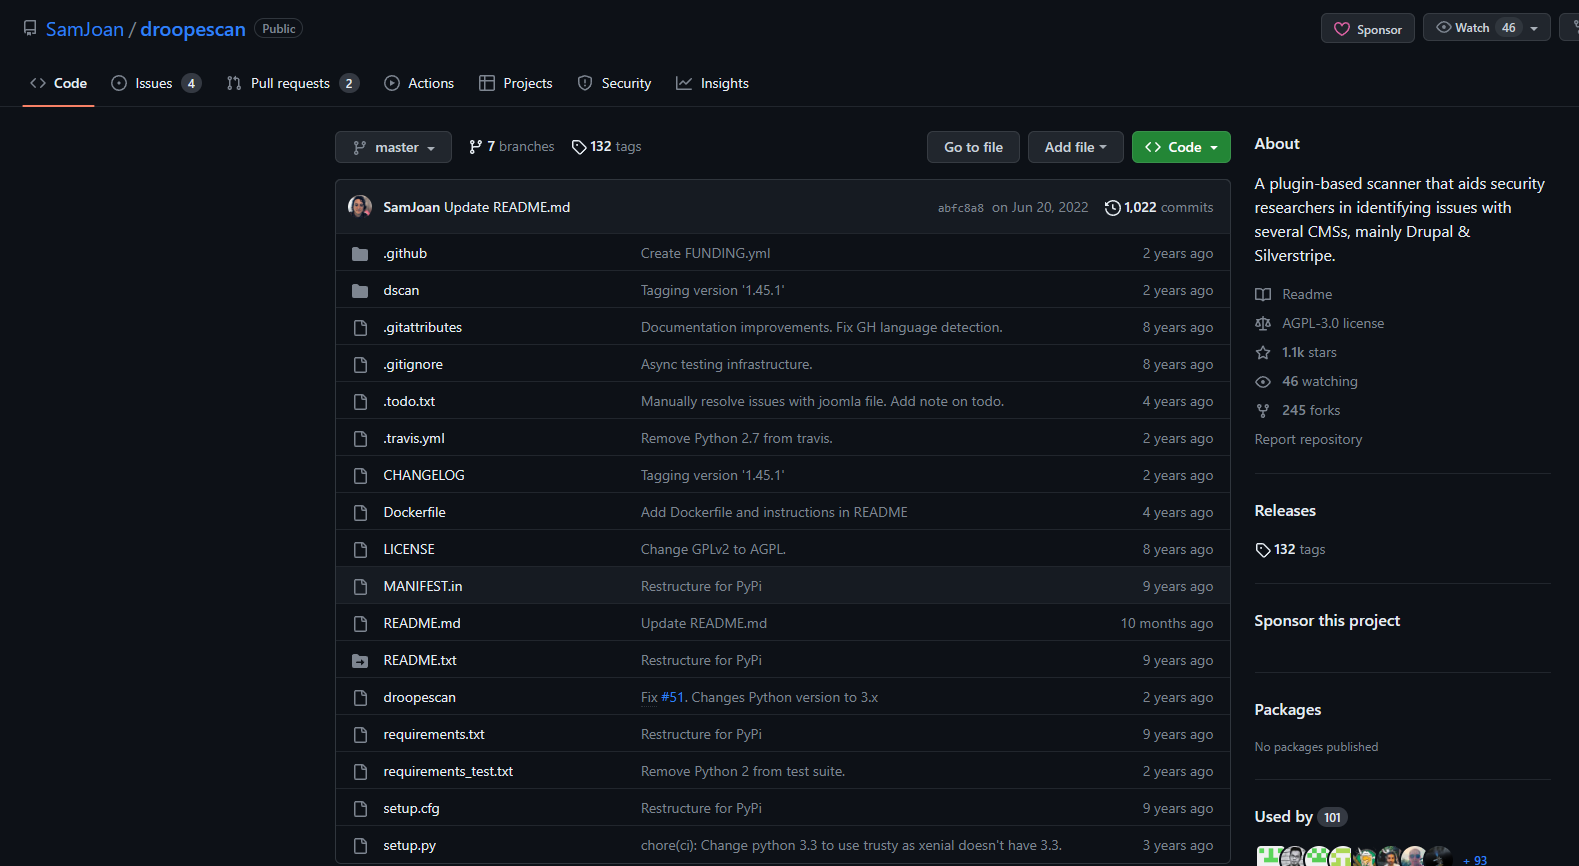Open the Report repository link
Viewport: 1579px width, 866px height.
tap(1308, 440)
